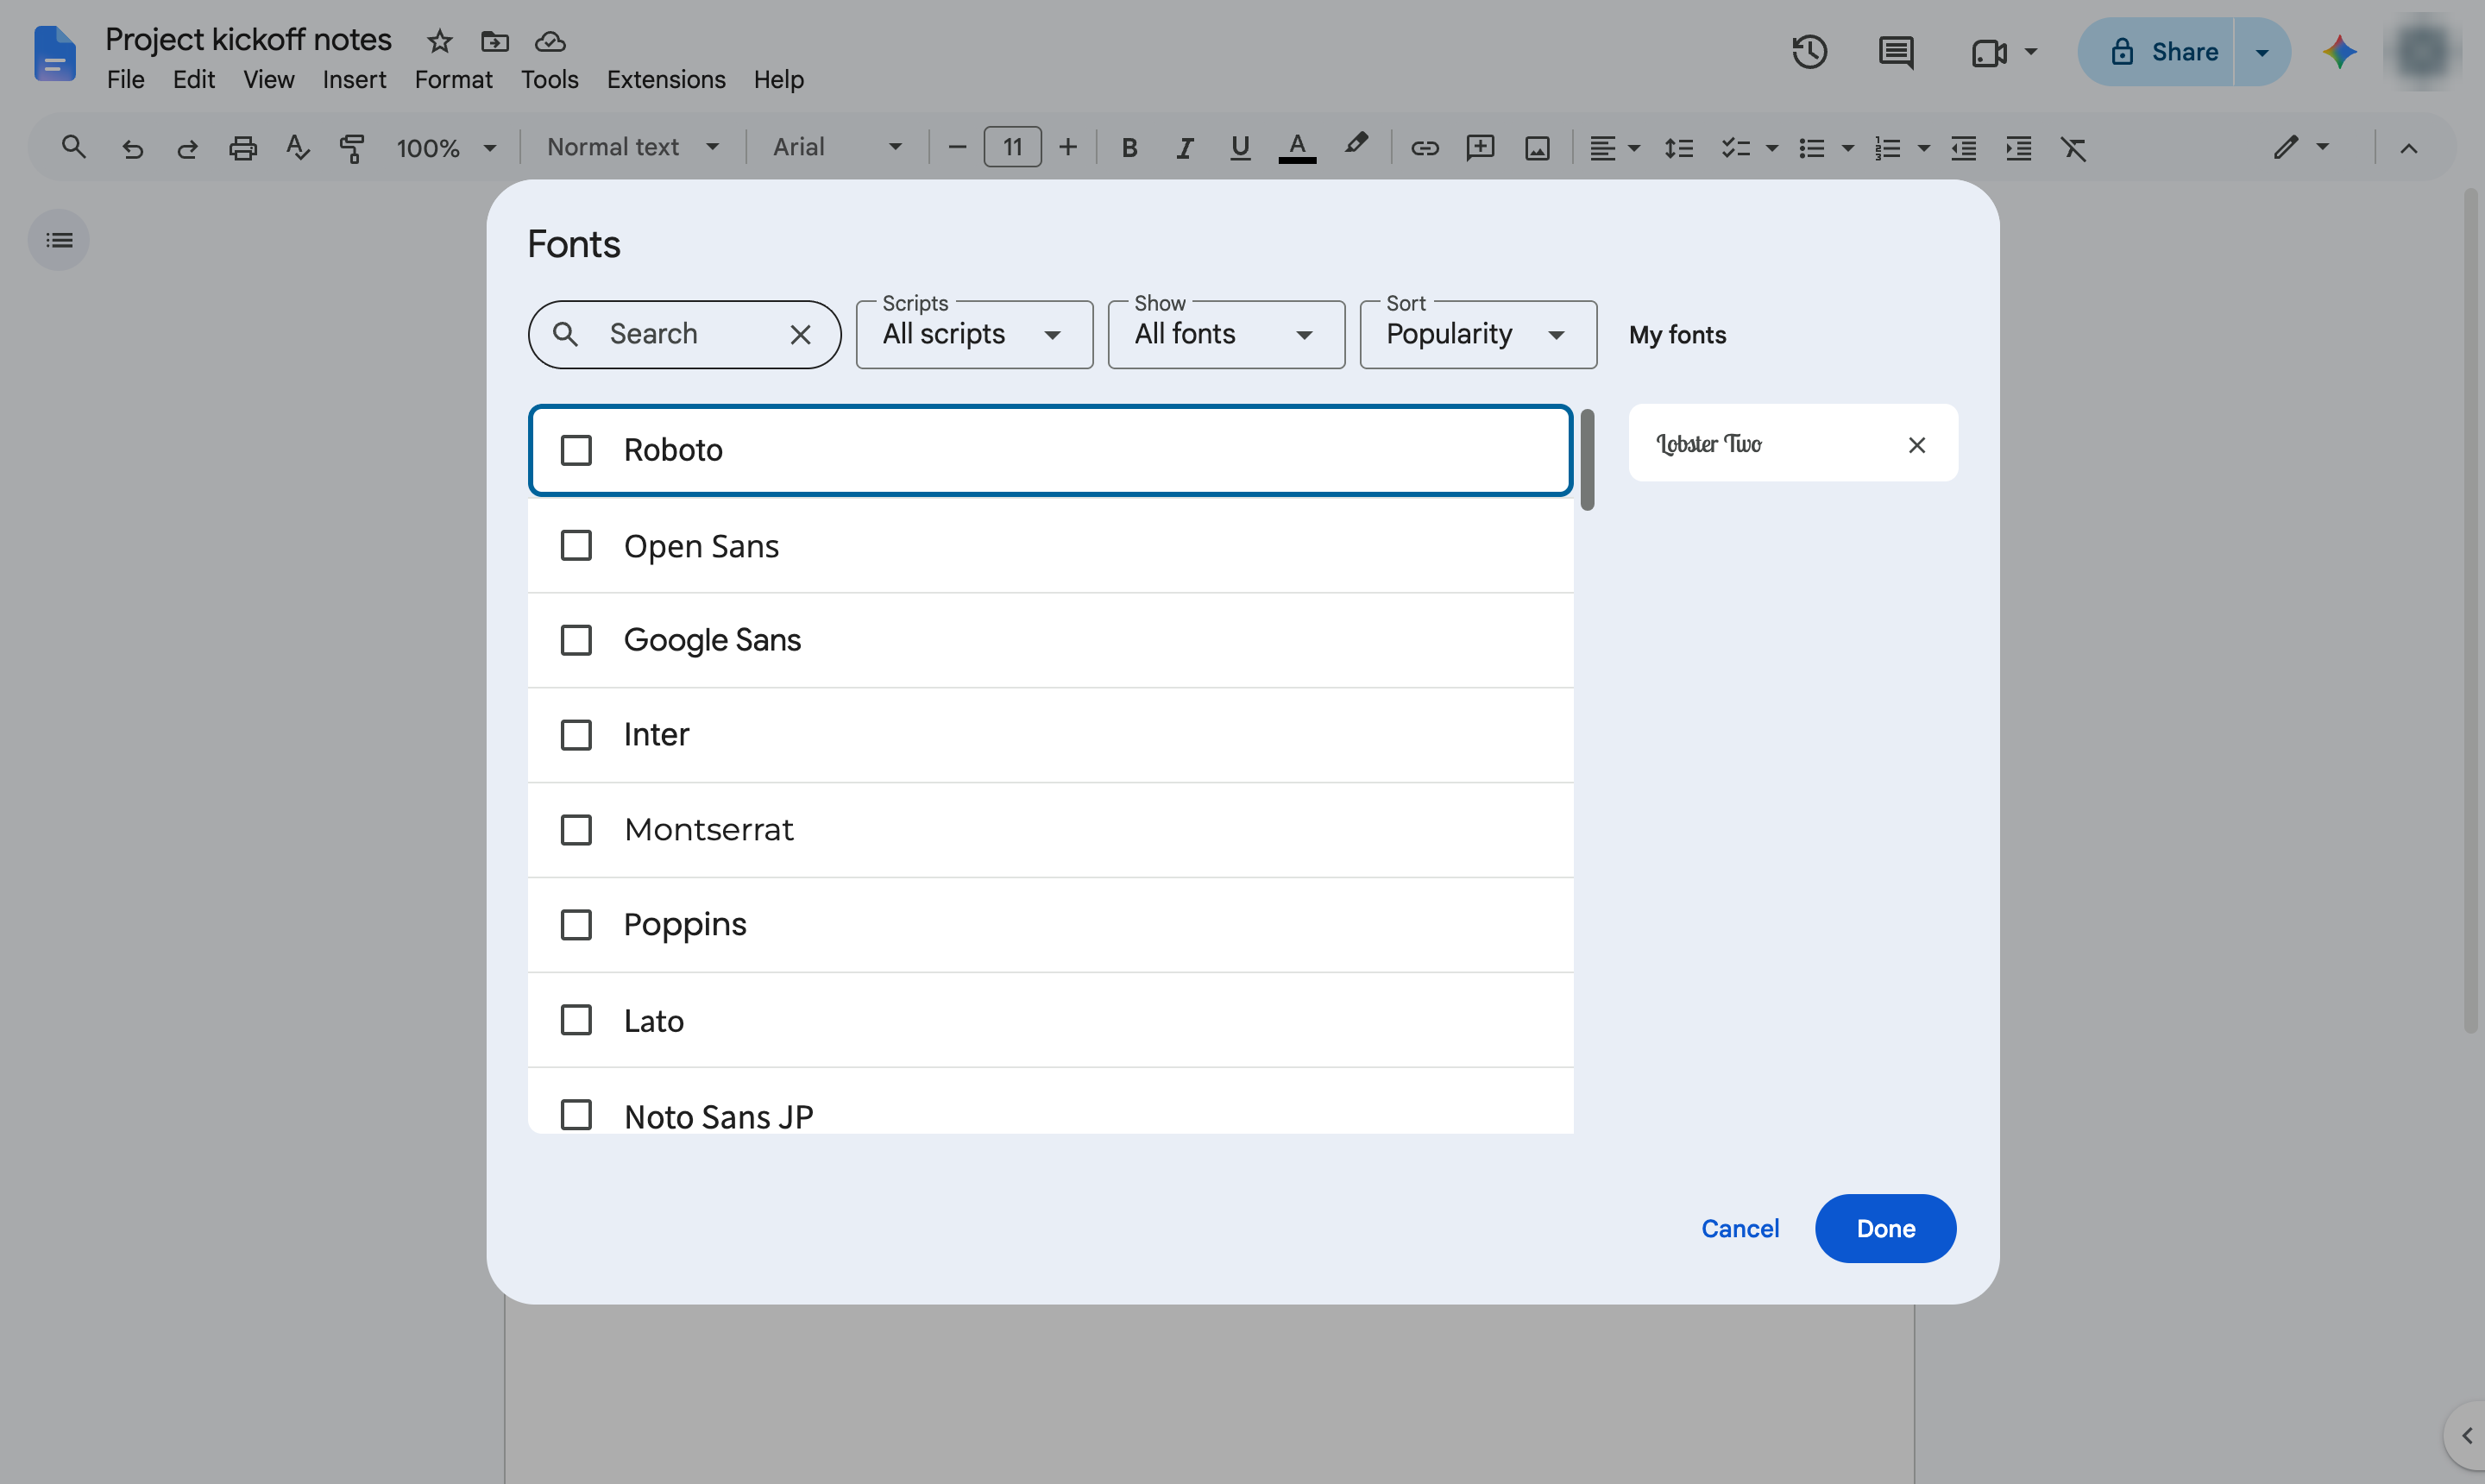Expand the Show All fonts dropdown

coord(1226,335)
